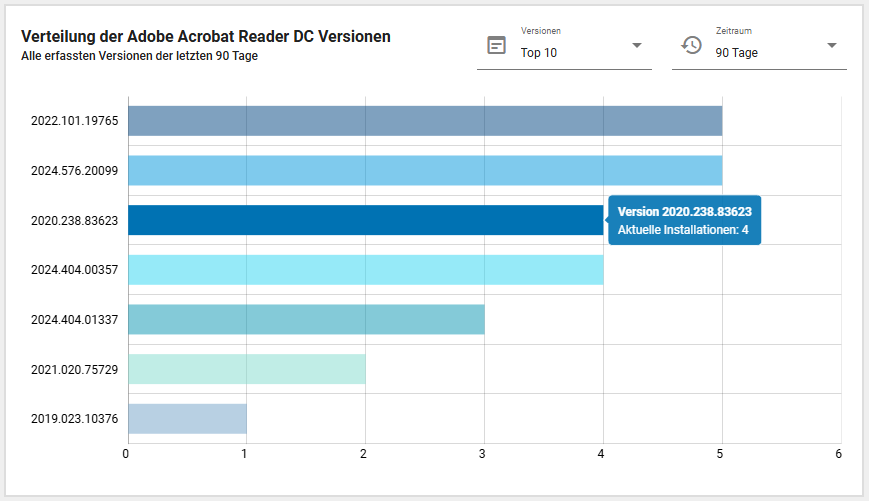Viewport: 869px width, 501px height.
Task: Select the dark blue 2020.238.83623 bar
Action: point(365,220)
